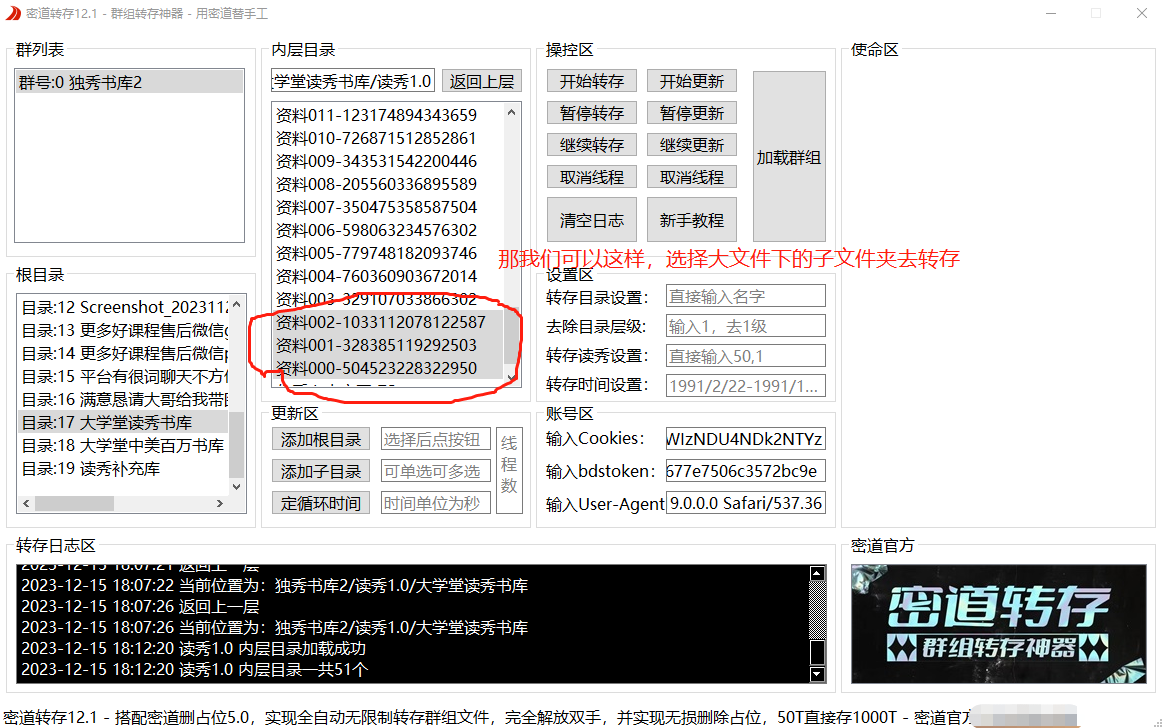Cancel update thread 取消线程 under 继续更新
Image resolution: width=1164 pixels, height=728 pixels.
click(x=691, y=177)
